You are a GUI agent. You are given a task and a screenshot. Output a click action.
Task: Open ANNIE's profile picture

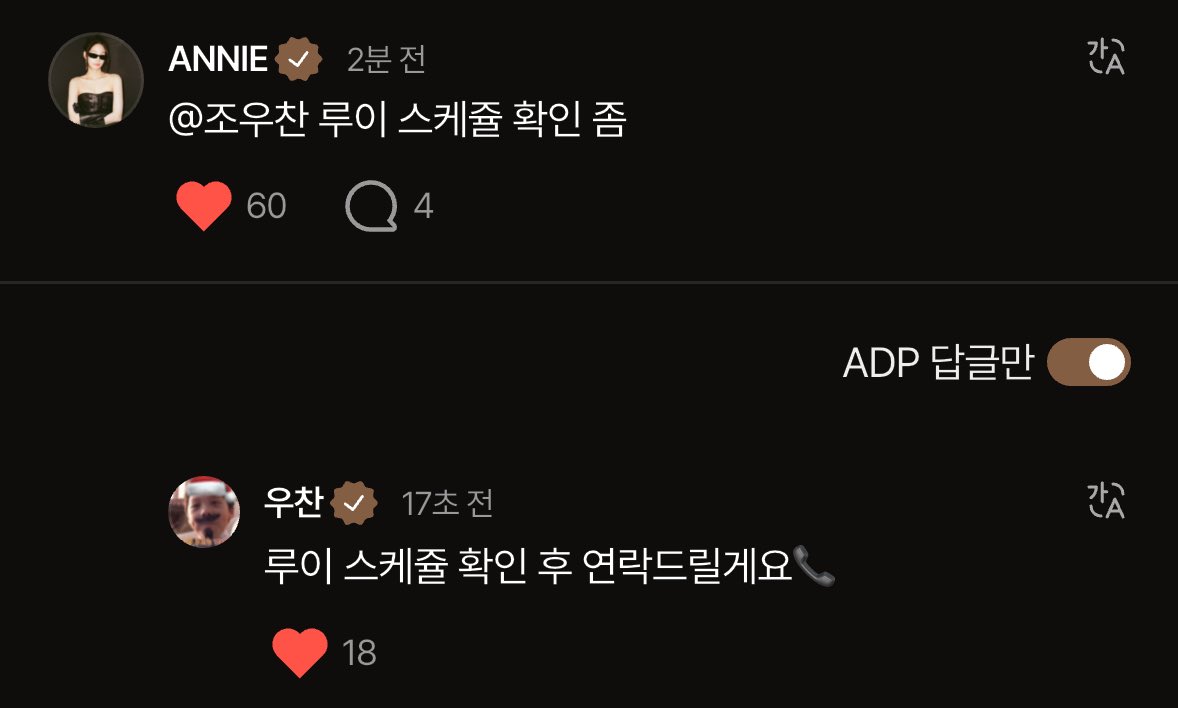point(95,80)
